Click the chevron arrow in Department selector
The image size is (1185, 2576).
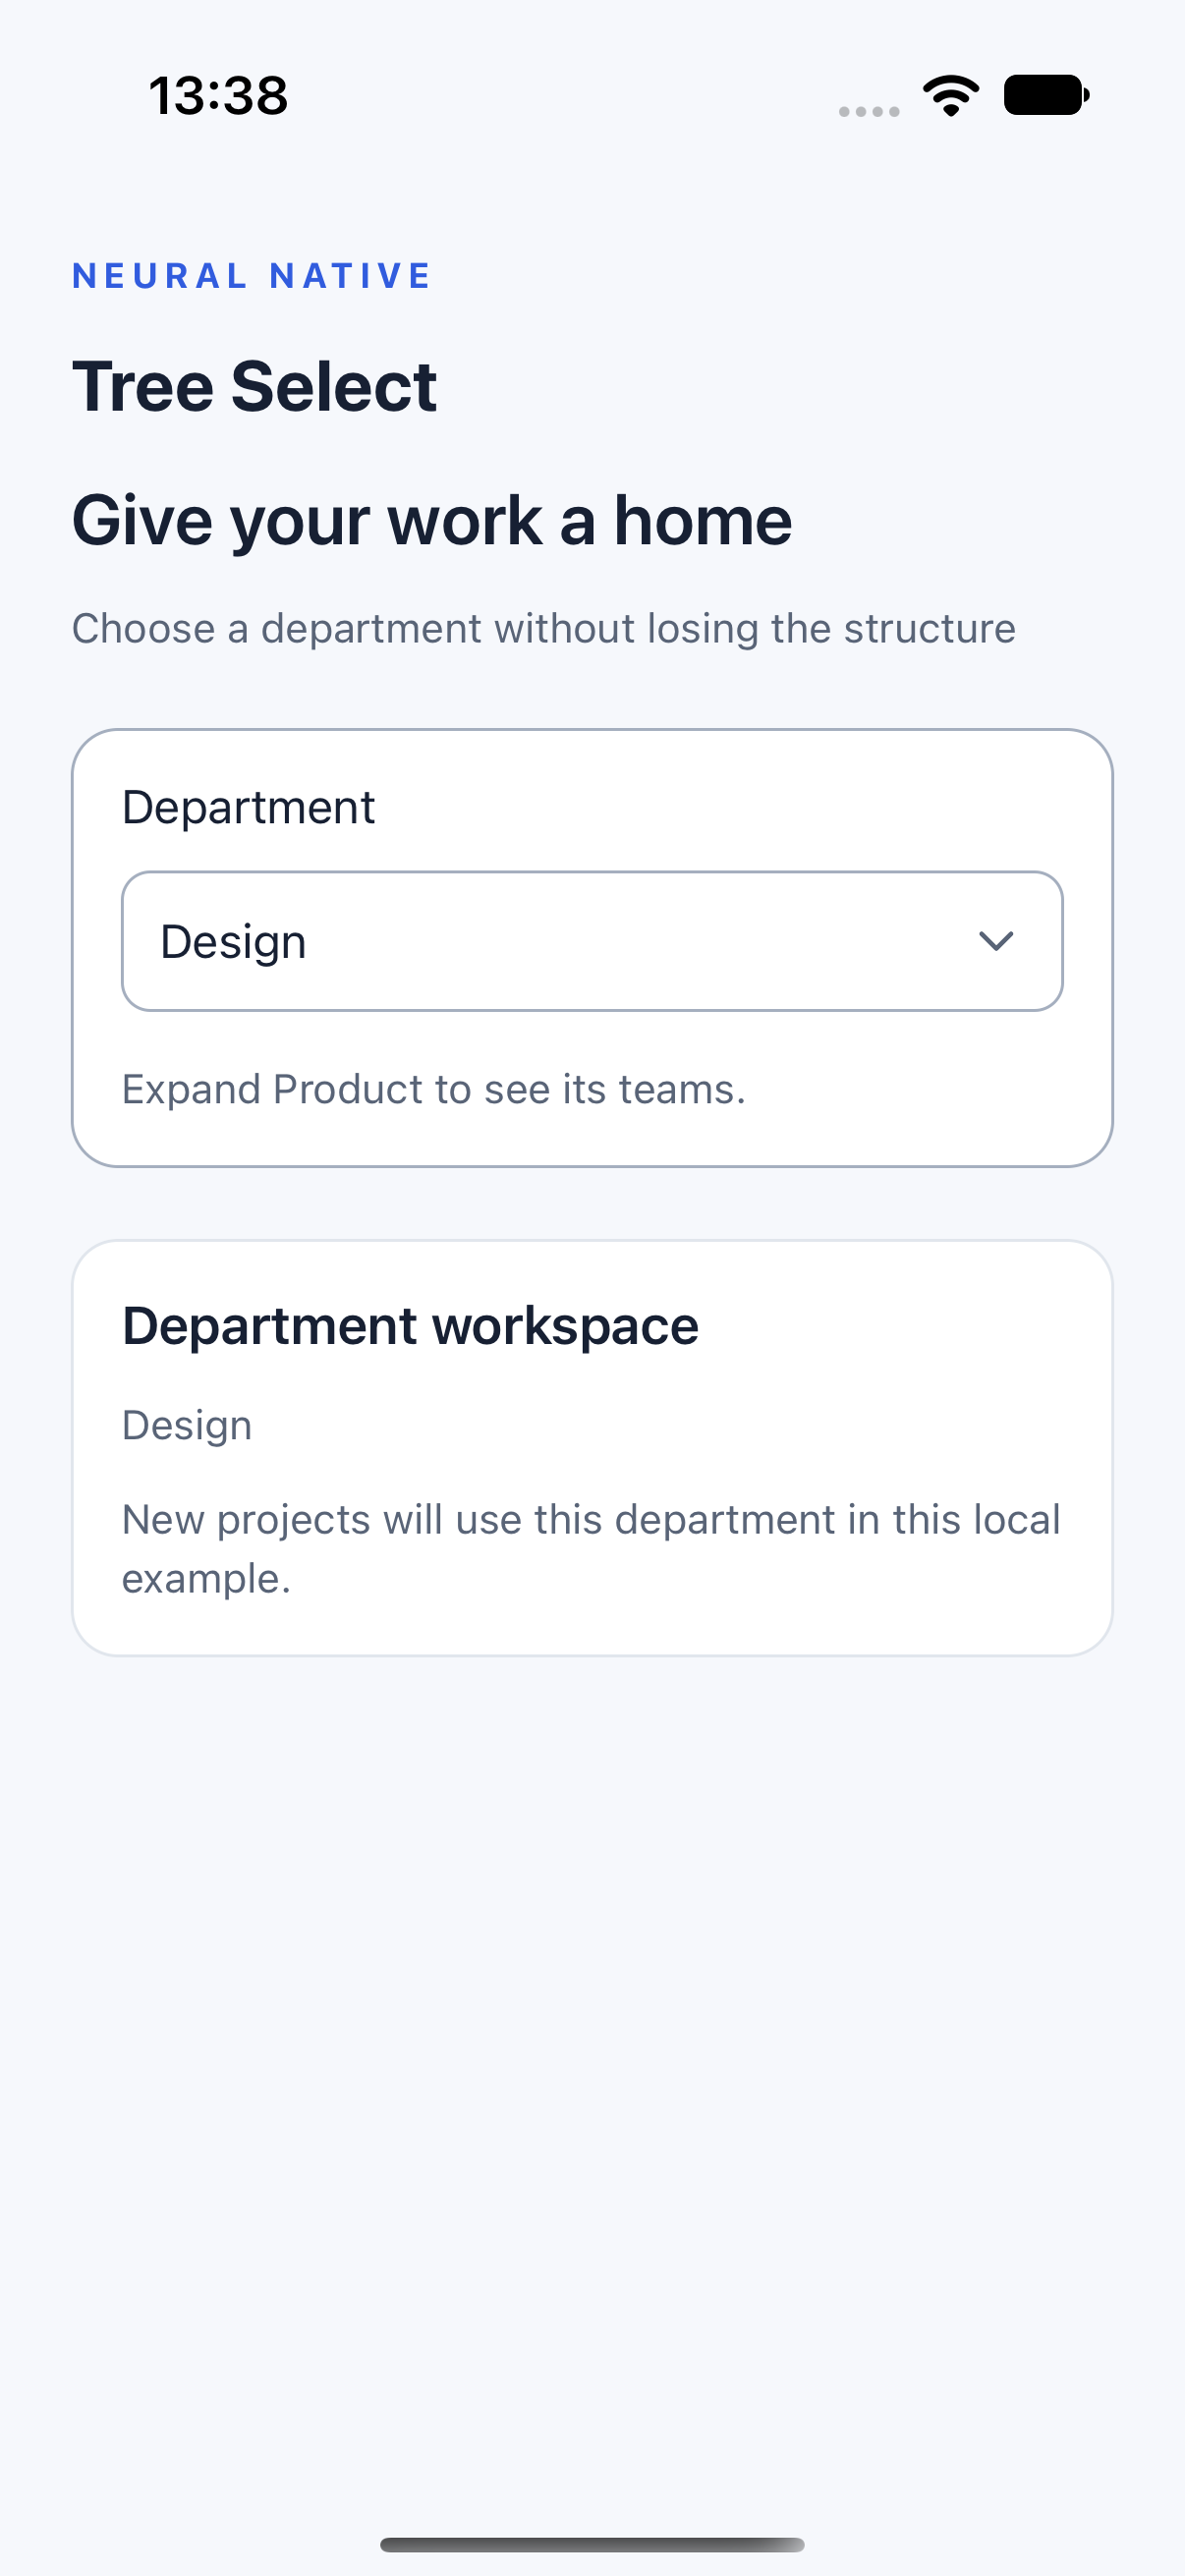[996, 941]
